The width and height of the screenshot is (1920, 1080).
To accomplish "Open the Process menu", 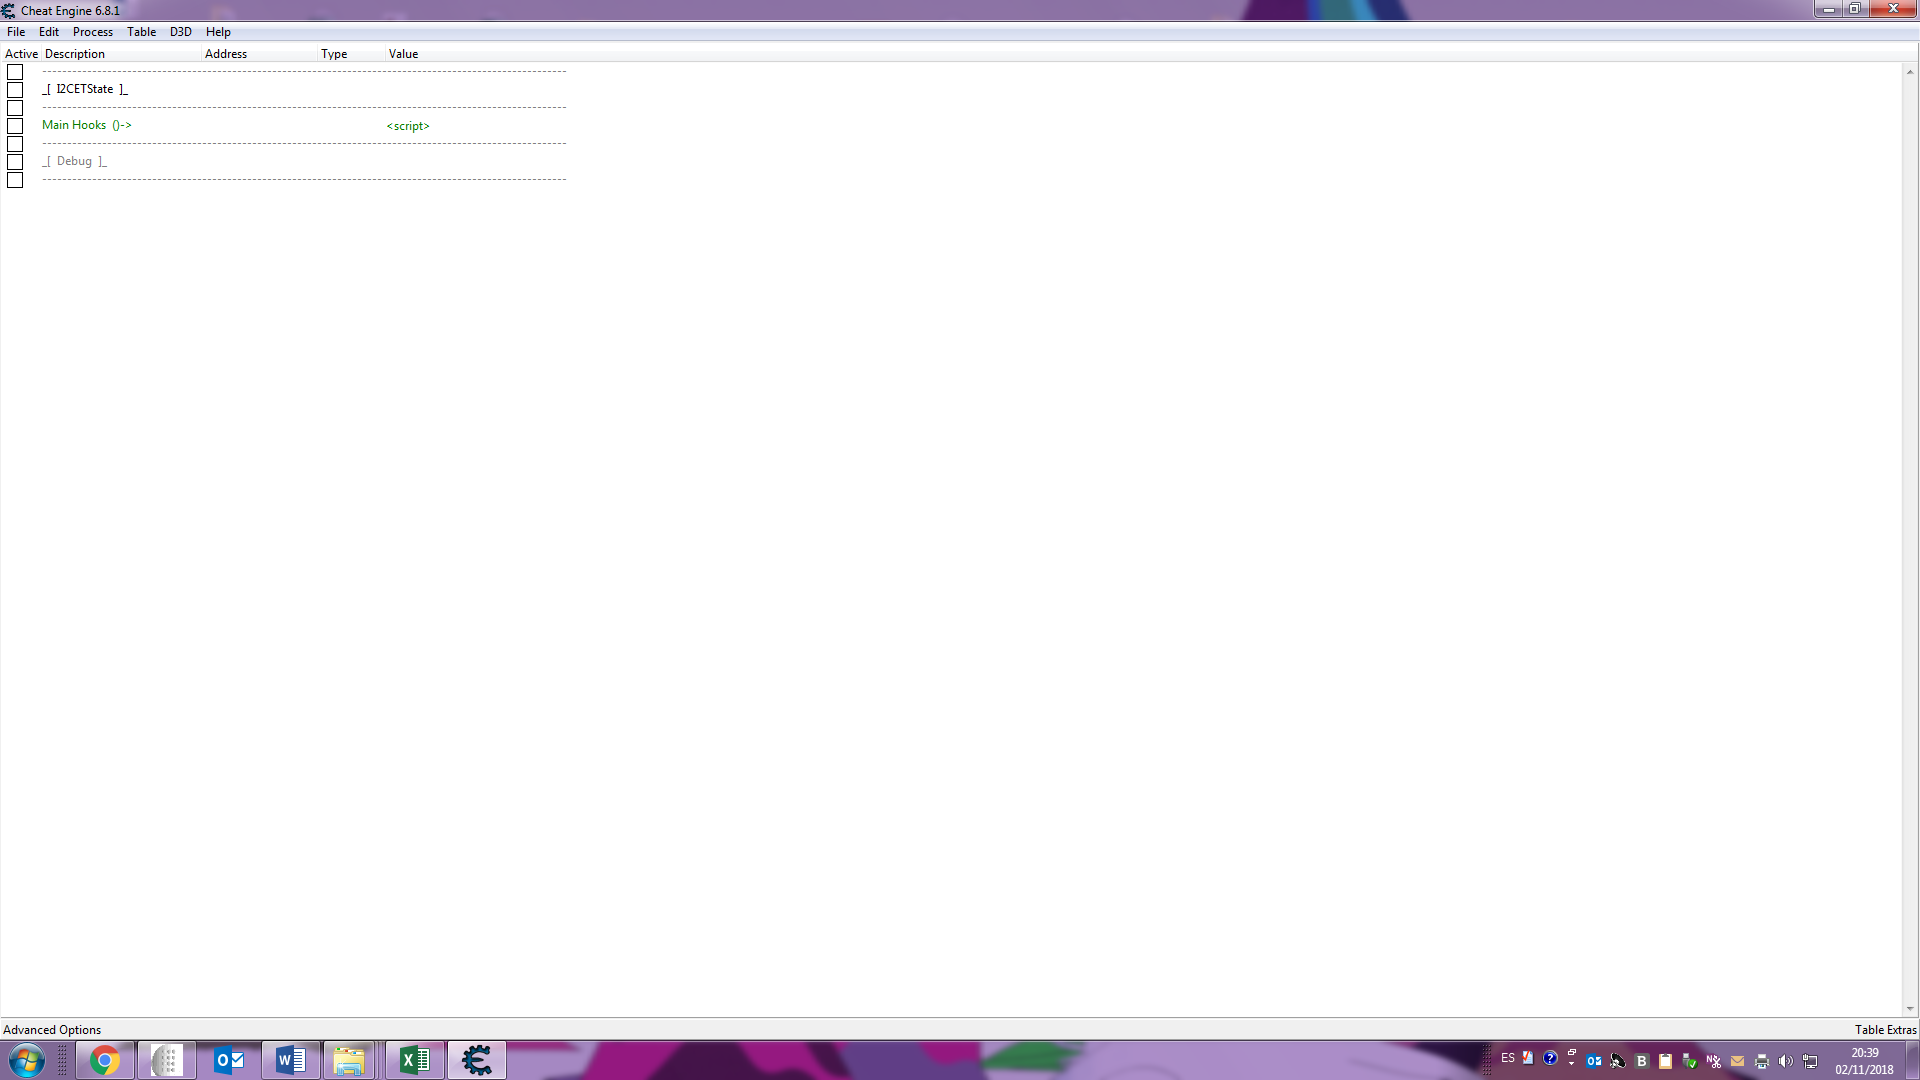I will (x=92, y=31).
